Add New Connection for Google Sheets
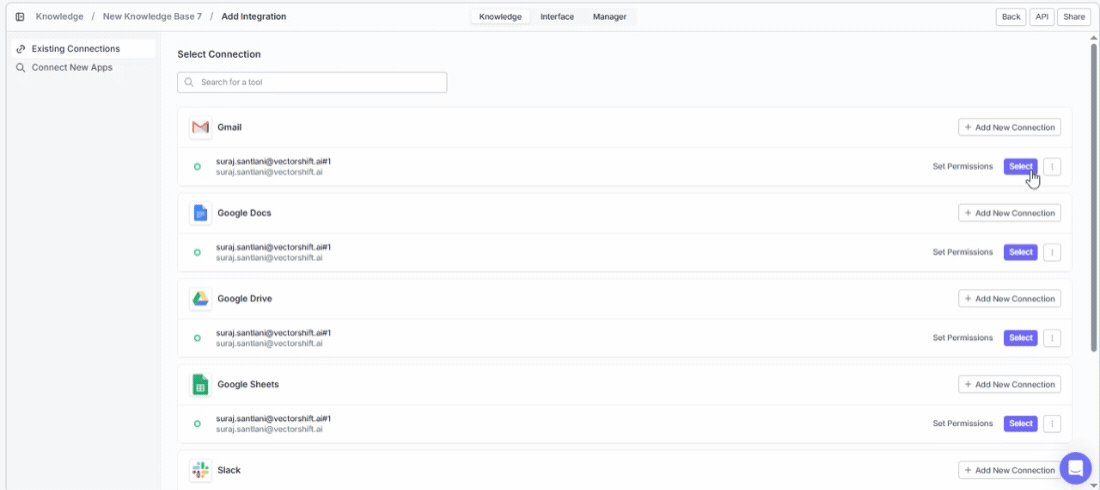1100x490 pixels. (1010, 385)
